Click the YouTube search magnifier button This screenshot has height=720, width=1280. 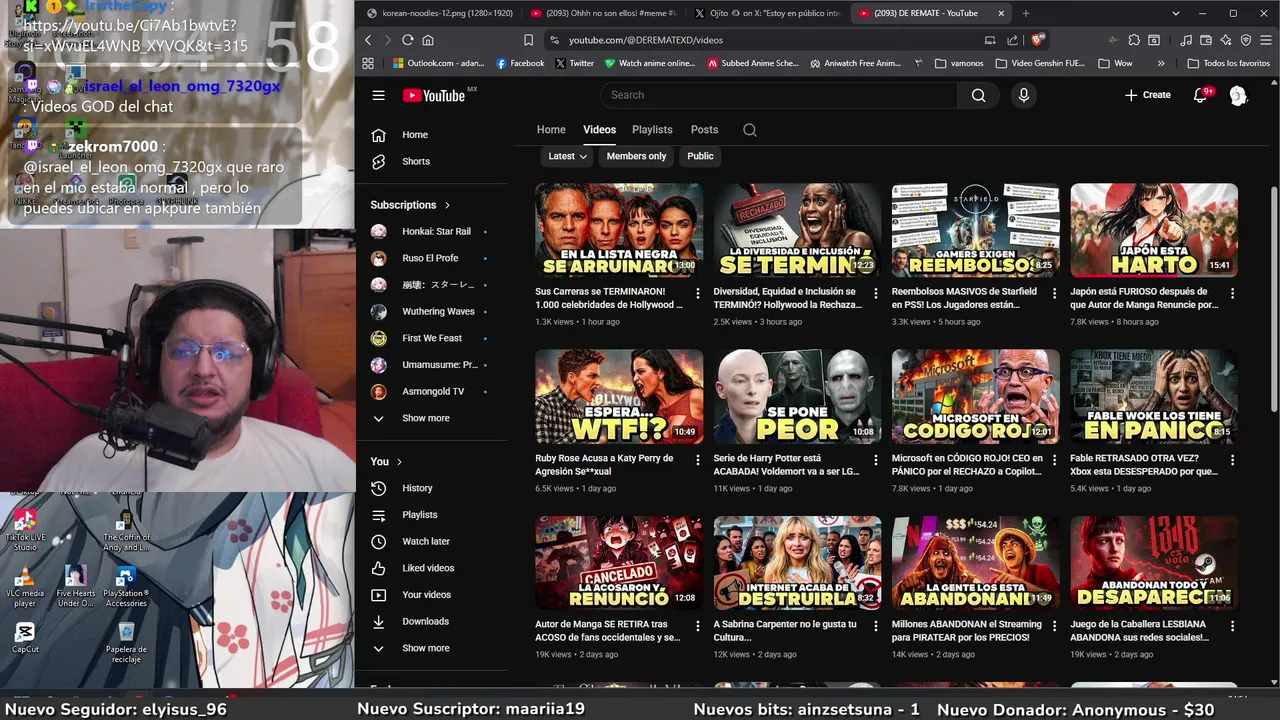[x=978, y=95]
